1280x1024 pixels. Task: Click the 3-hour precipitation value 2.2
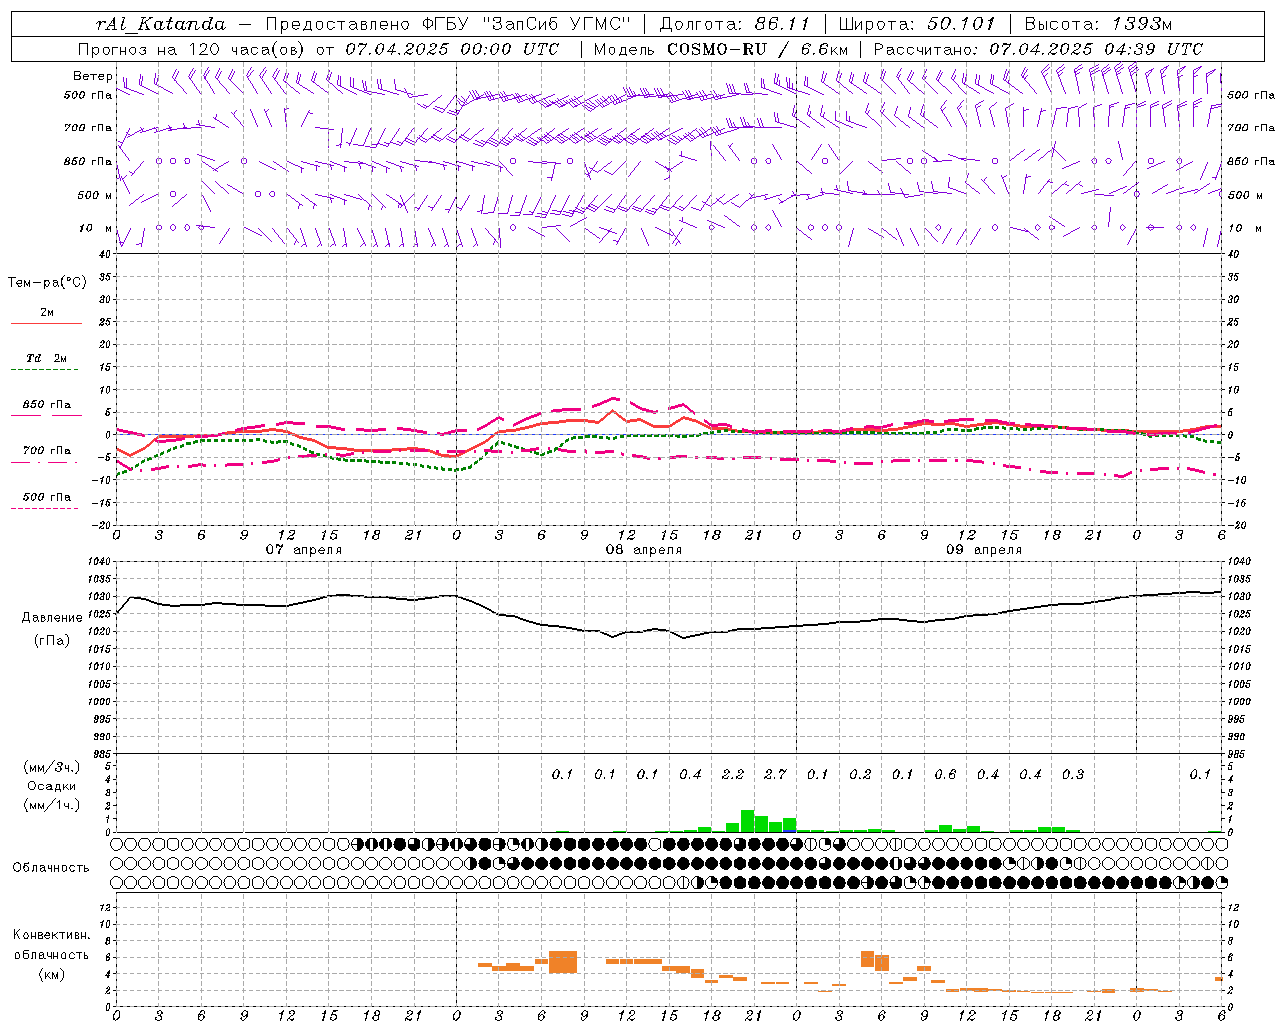tap(733, 774)
